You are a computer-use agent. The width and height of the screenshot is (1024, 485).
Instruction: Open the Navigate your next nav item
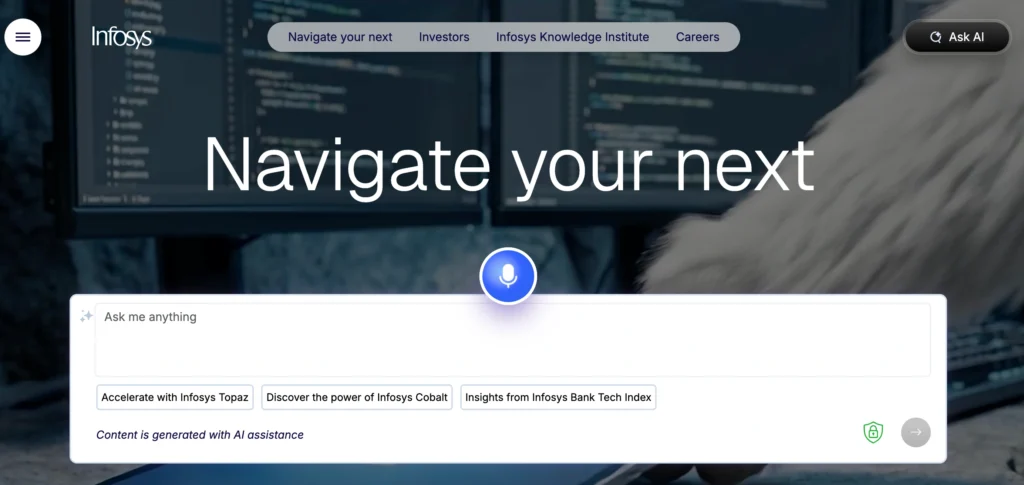click(x=340, y=37)
